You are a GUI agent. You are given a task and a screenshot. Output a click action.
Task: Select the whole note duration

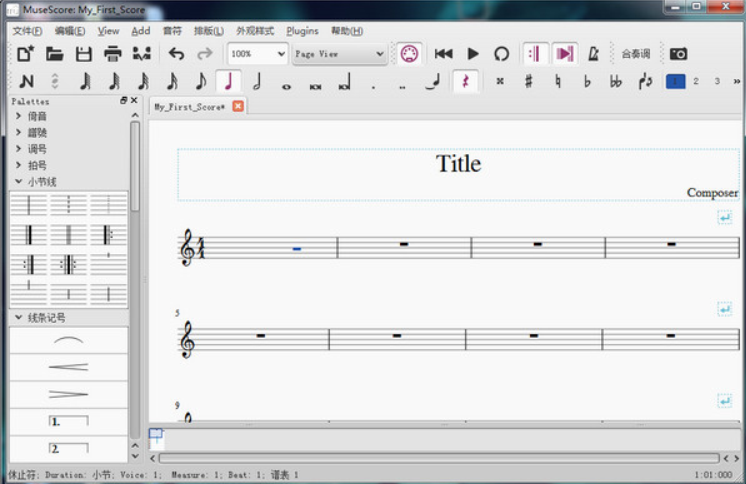[x=286, y=86]
